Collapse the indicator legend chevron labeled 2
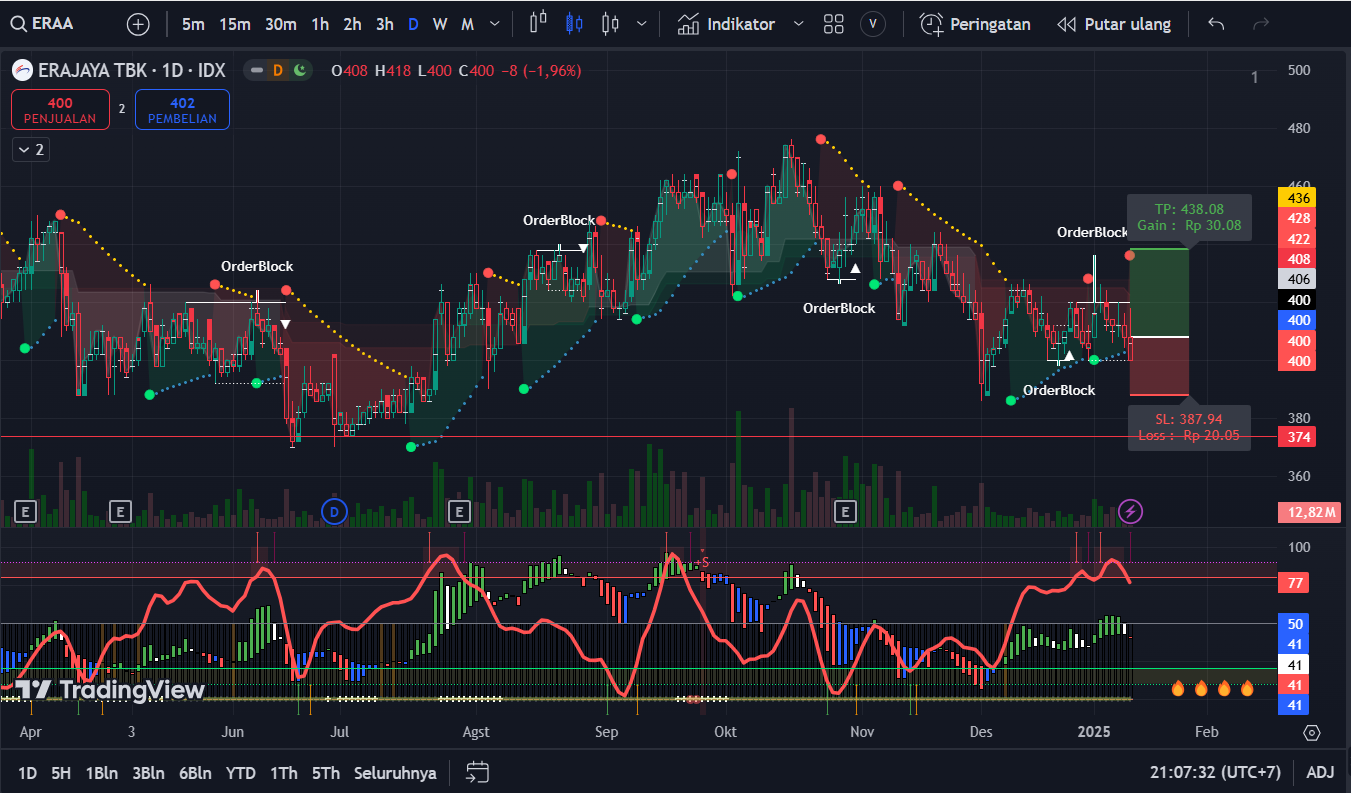 (x=31, y=149)
